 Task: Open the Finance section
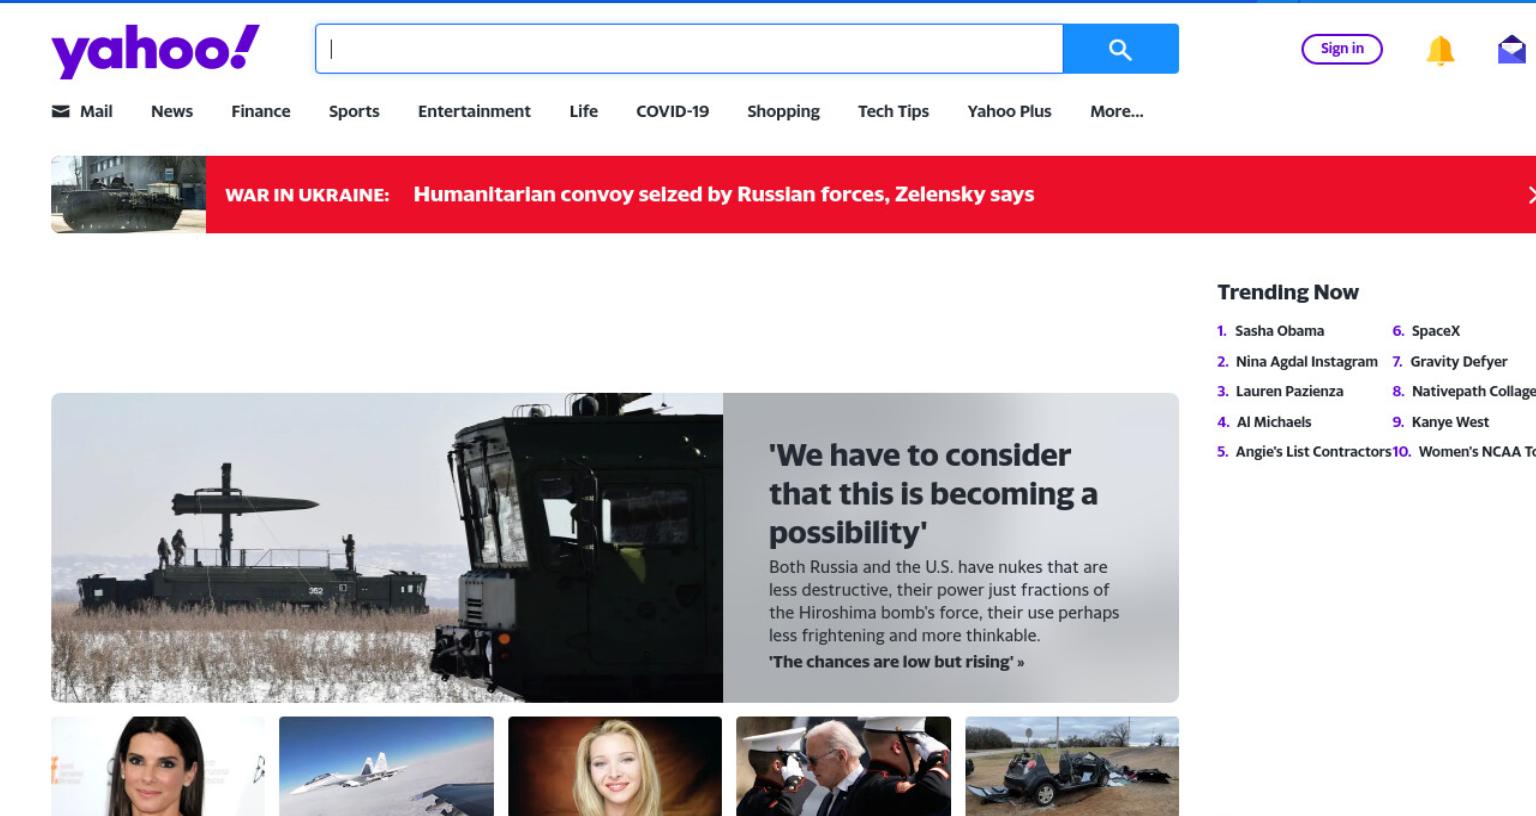point(261,111)
